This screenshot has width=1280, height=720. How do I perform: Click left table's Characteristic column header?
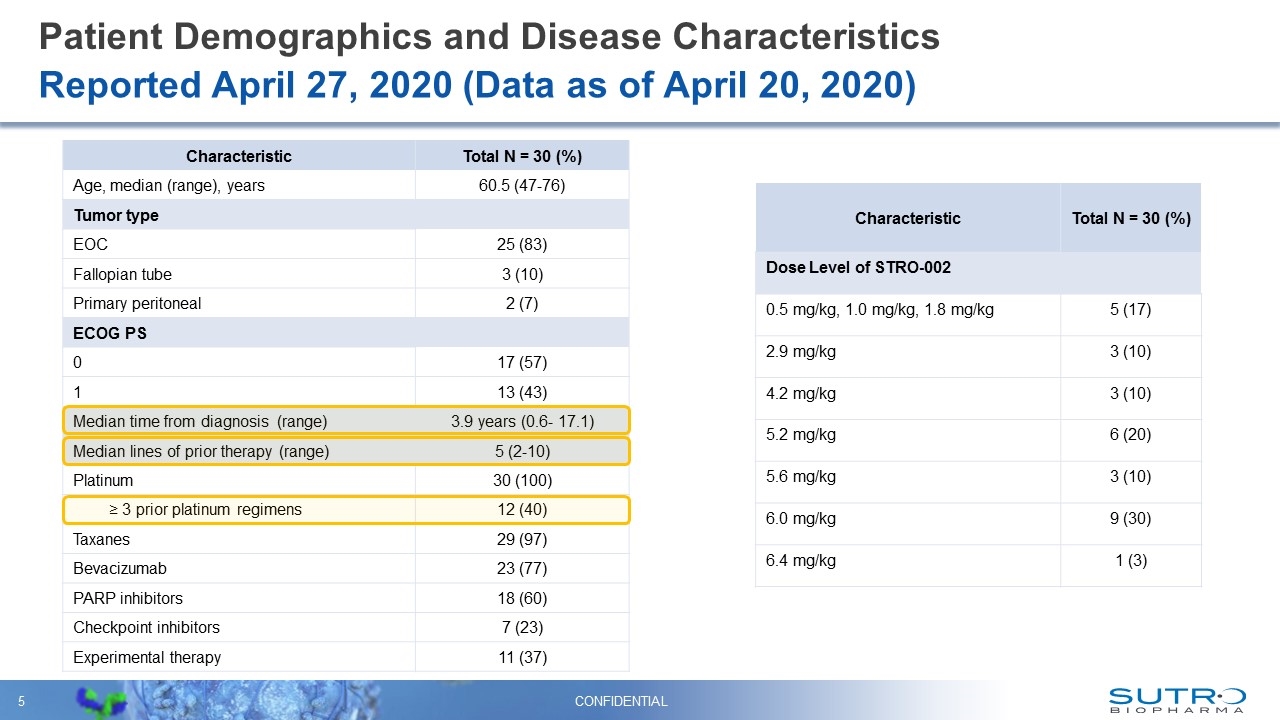click(239, 156)
